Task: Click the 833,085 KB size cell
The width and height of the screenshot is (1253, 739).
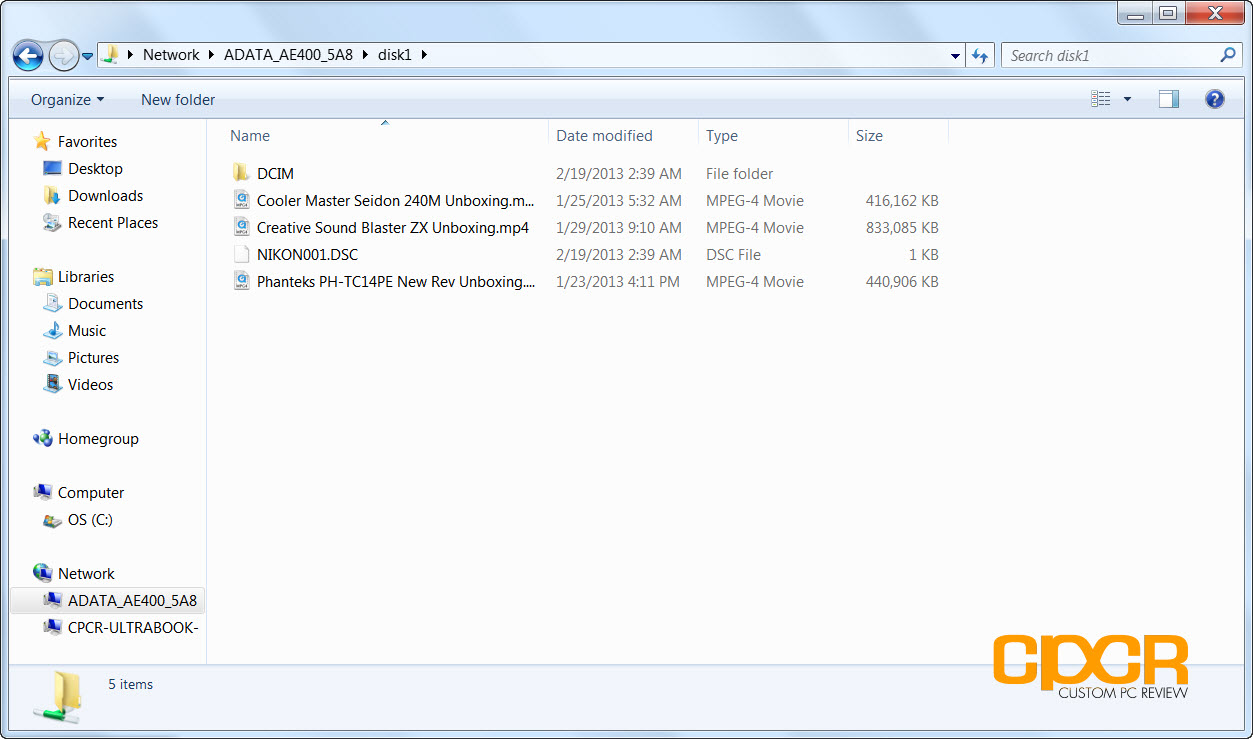Action: [x=902, y=227]
